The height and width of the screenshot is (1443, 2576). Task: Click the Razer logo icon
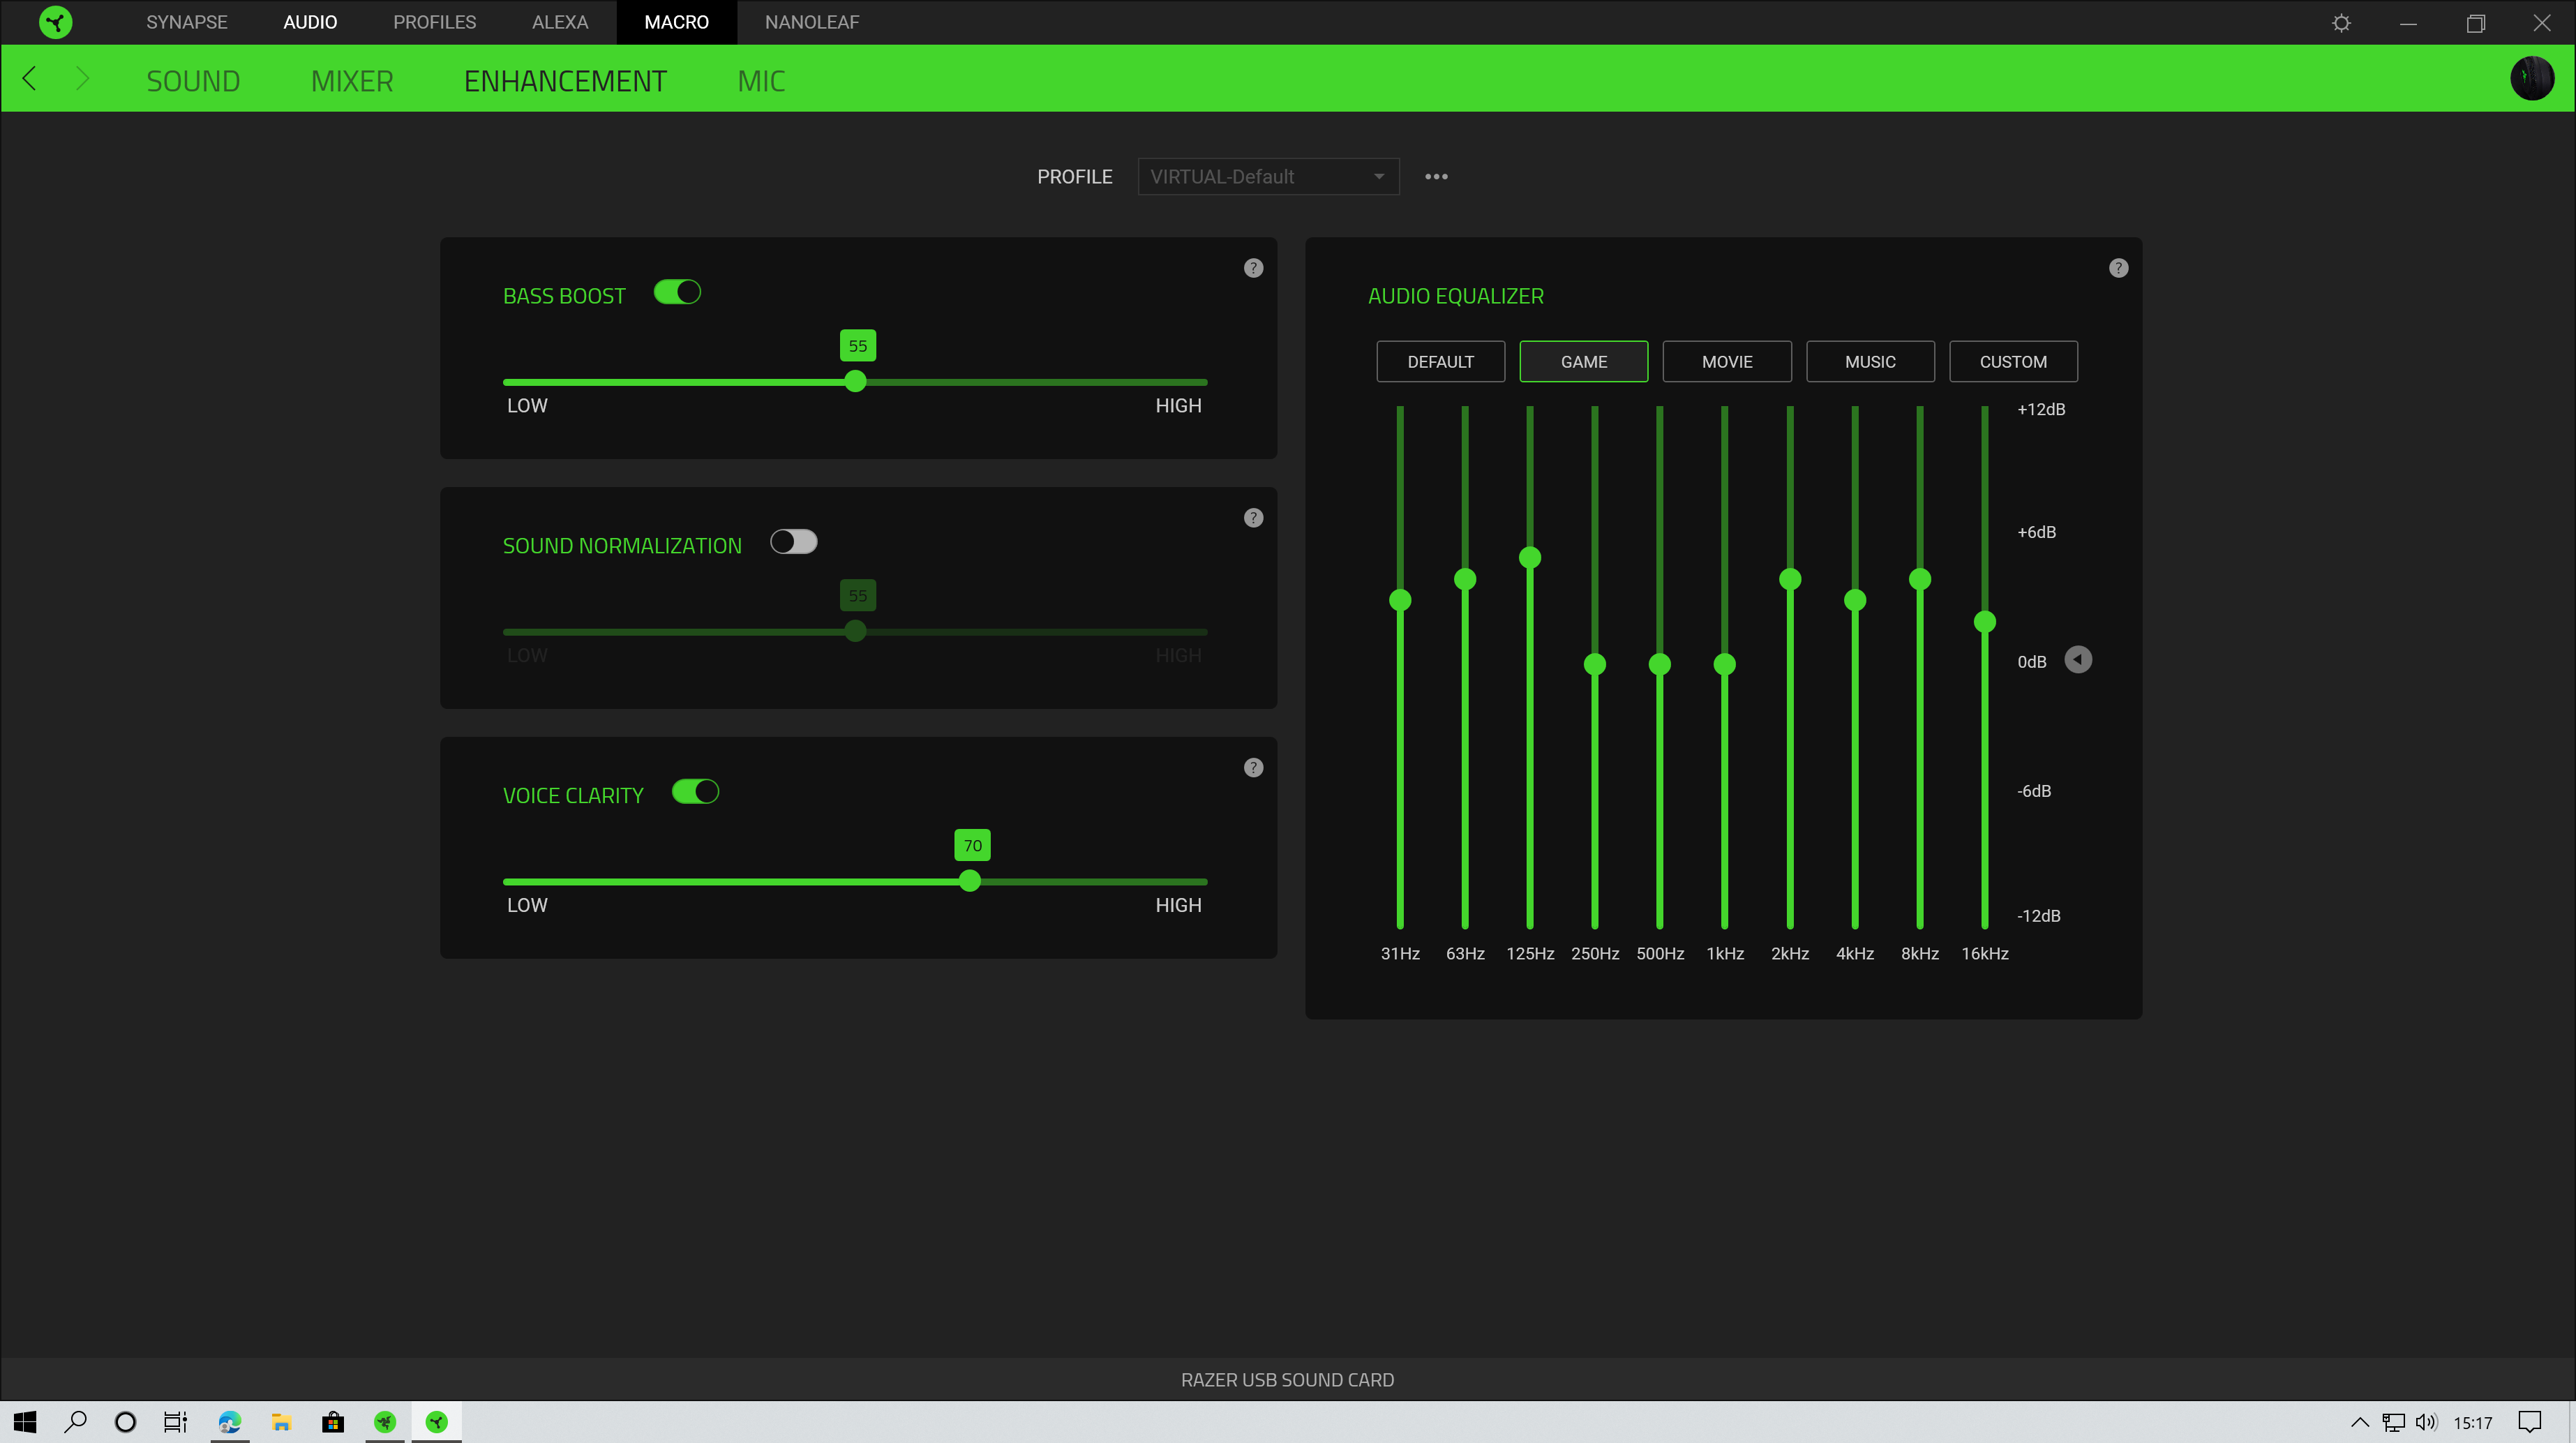point(56,22)
